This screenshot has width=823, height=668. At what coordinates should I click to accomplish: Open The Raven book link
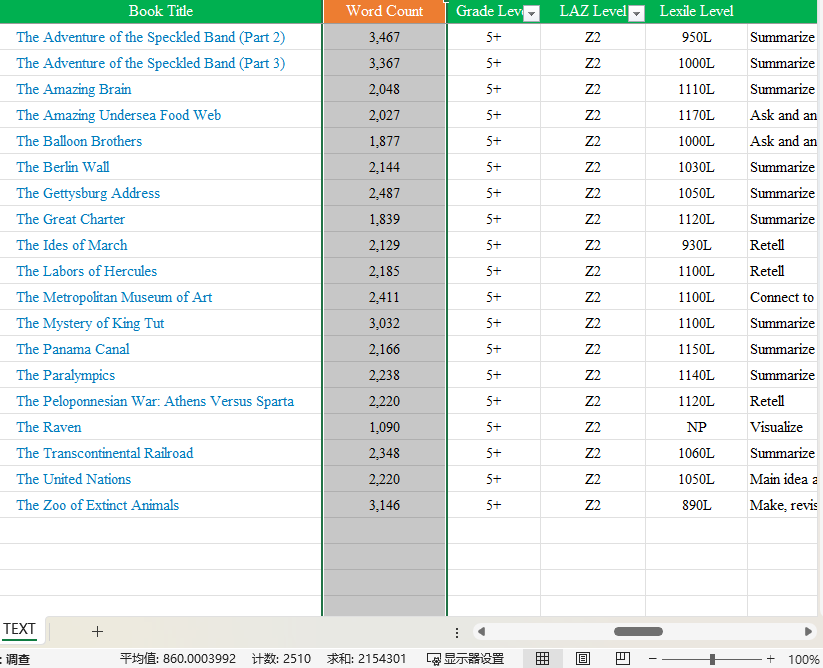tap(49, 427)
